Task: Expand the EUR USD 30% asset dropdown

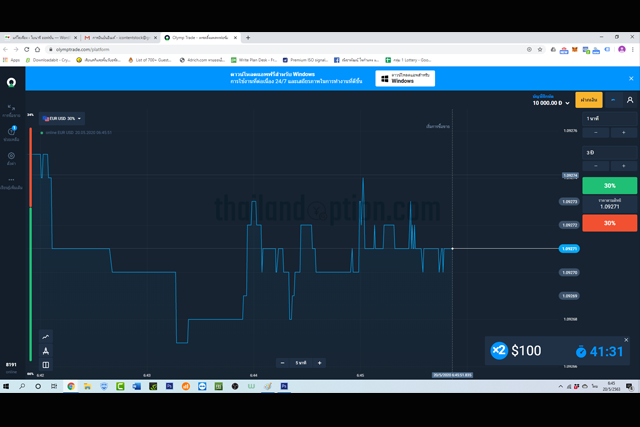Action: [x=62, y=118]
